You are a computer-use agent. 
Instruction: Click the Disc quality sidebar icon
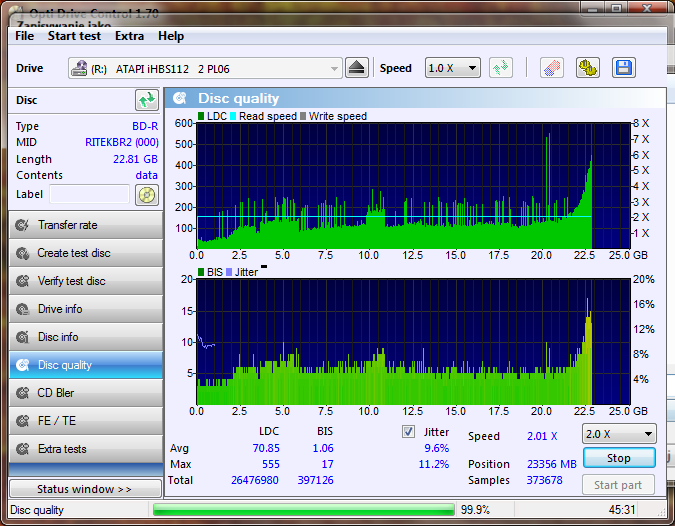pos(22,365)
